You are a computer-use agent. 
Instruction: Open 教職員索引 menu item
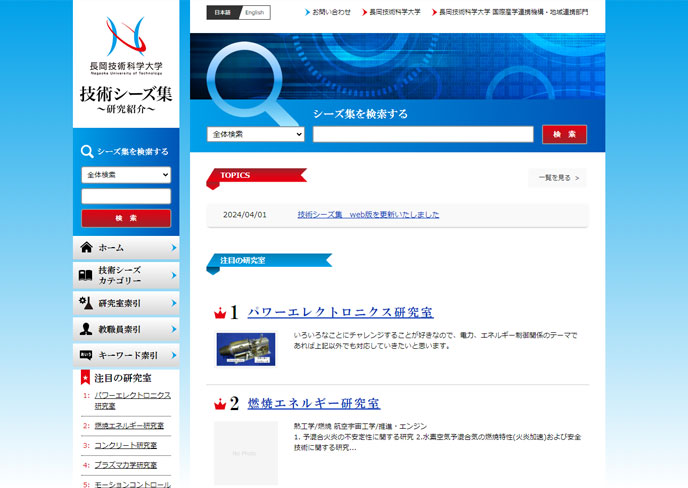click(126, 329)
